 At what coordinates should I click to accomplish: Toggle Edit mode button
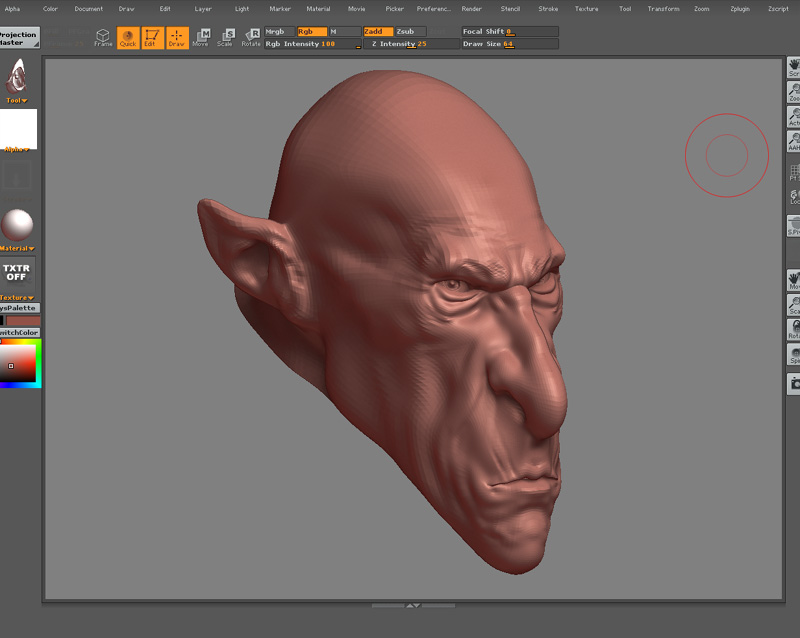point(152,38)
